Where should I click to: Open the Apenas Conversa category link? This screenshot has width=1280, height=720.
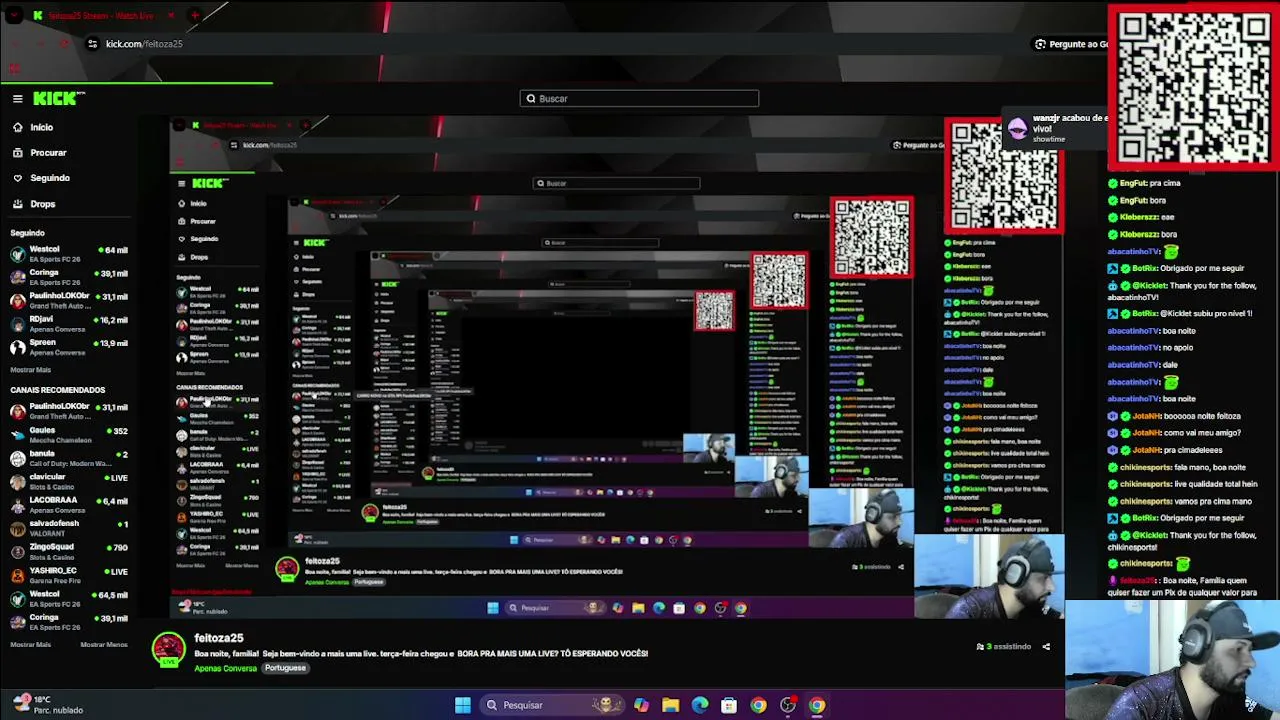pyautogui.click(x=225, y=668)
